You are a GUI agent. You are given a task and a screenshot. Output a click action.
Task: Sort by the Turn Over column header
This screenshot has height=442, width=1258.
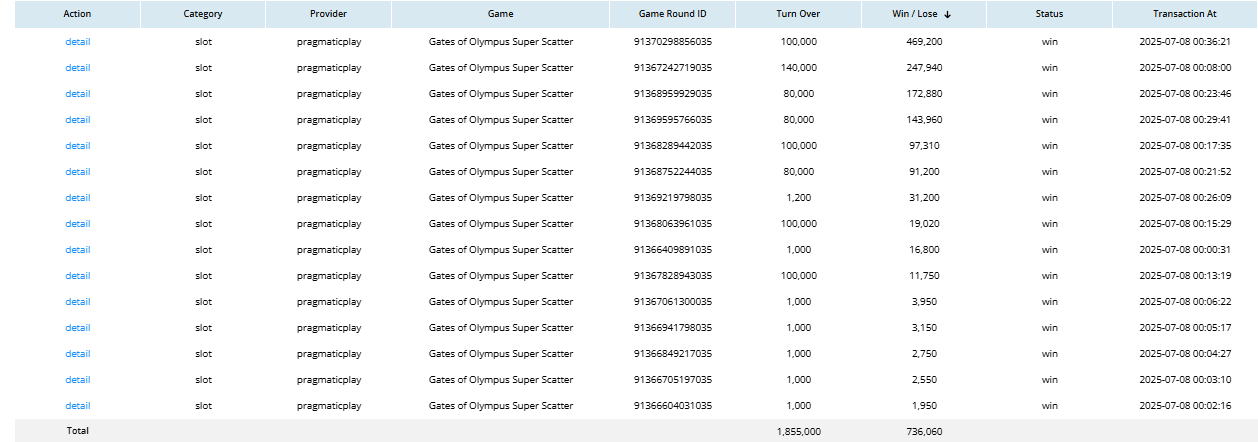click(x=798, y=15)
